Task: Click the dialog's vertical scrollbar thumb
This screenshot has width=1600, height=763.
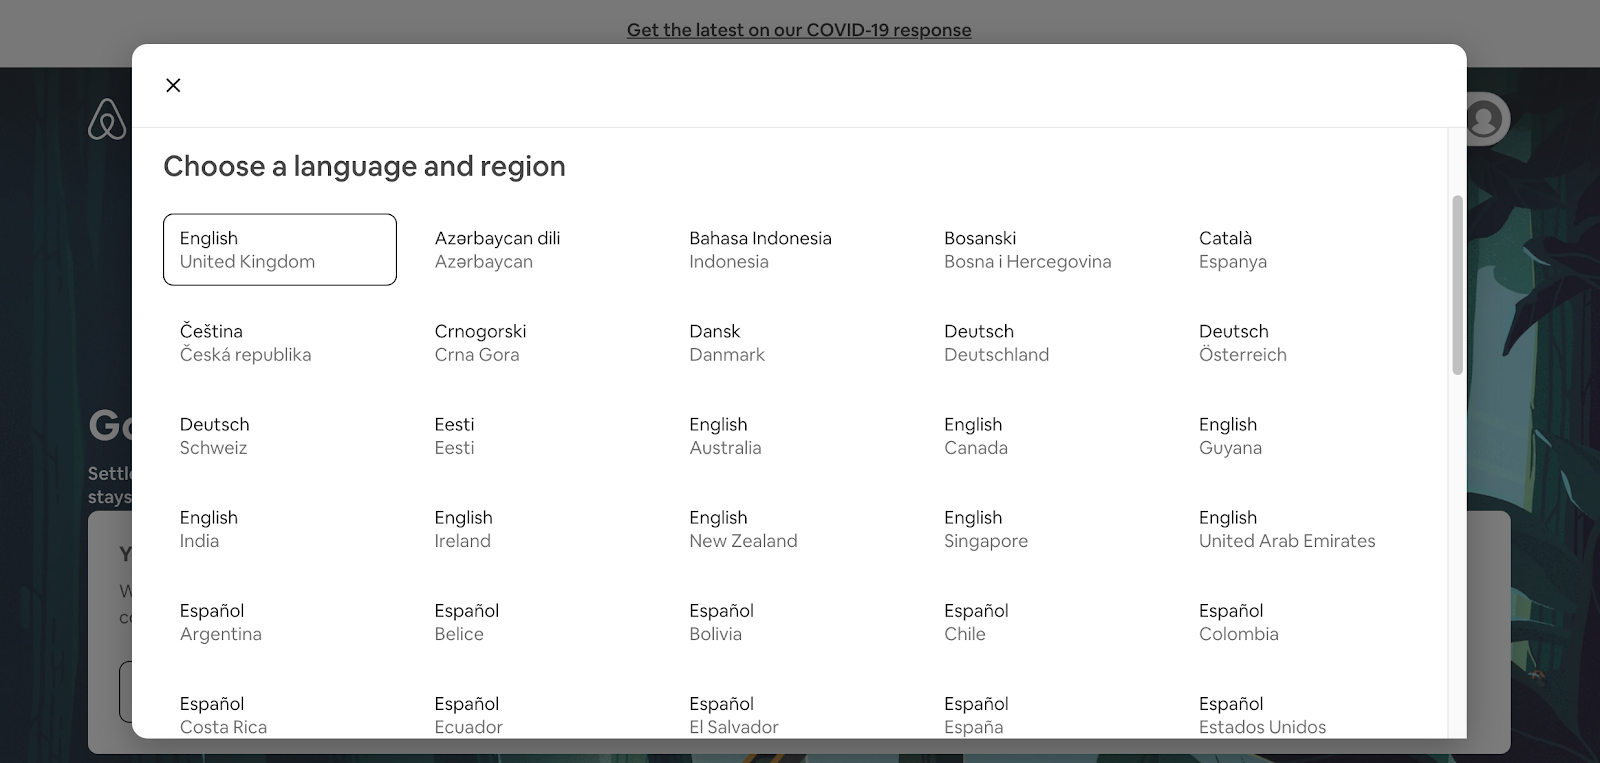Action: (1457, 285)
